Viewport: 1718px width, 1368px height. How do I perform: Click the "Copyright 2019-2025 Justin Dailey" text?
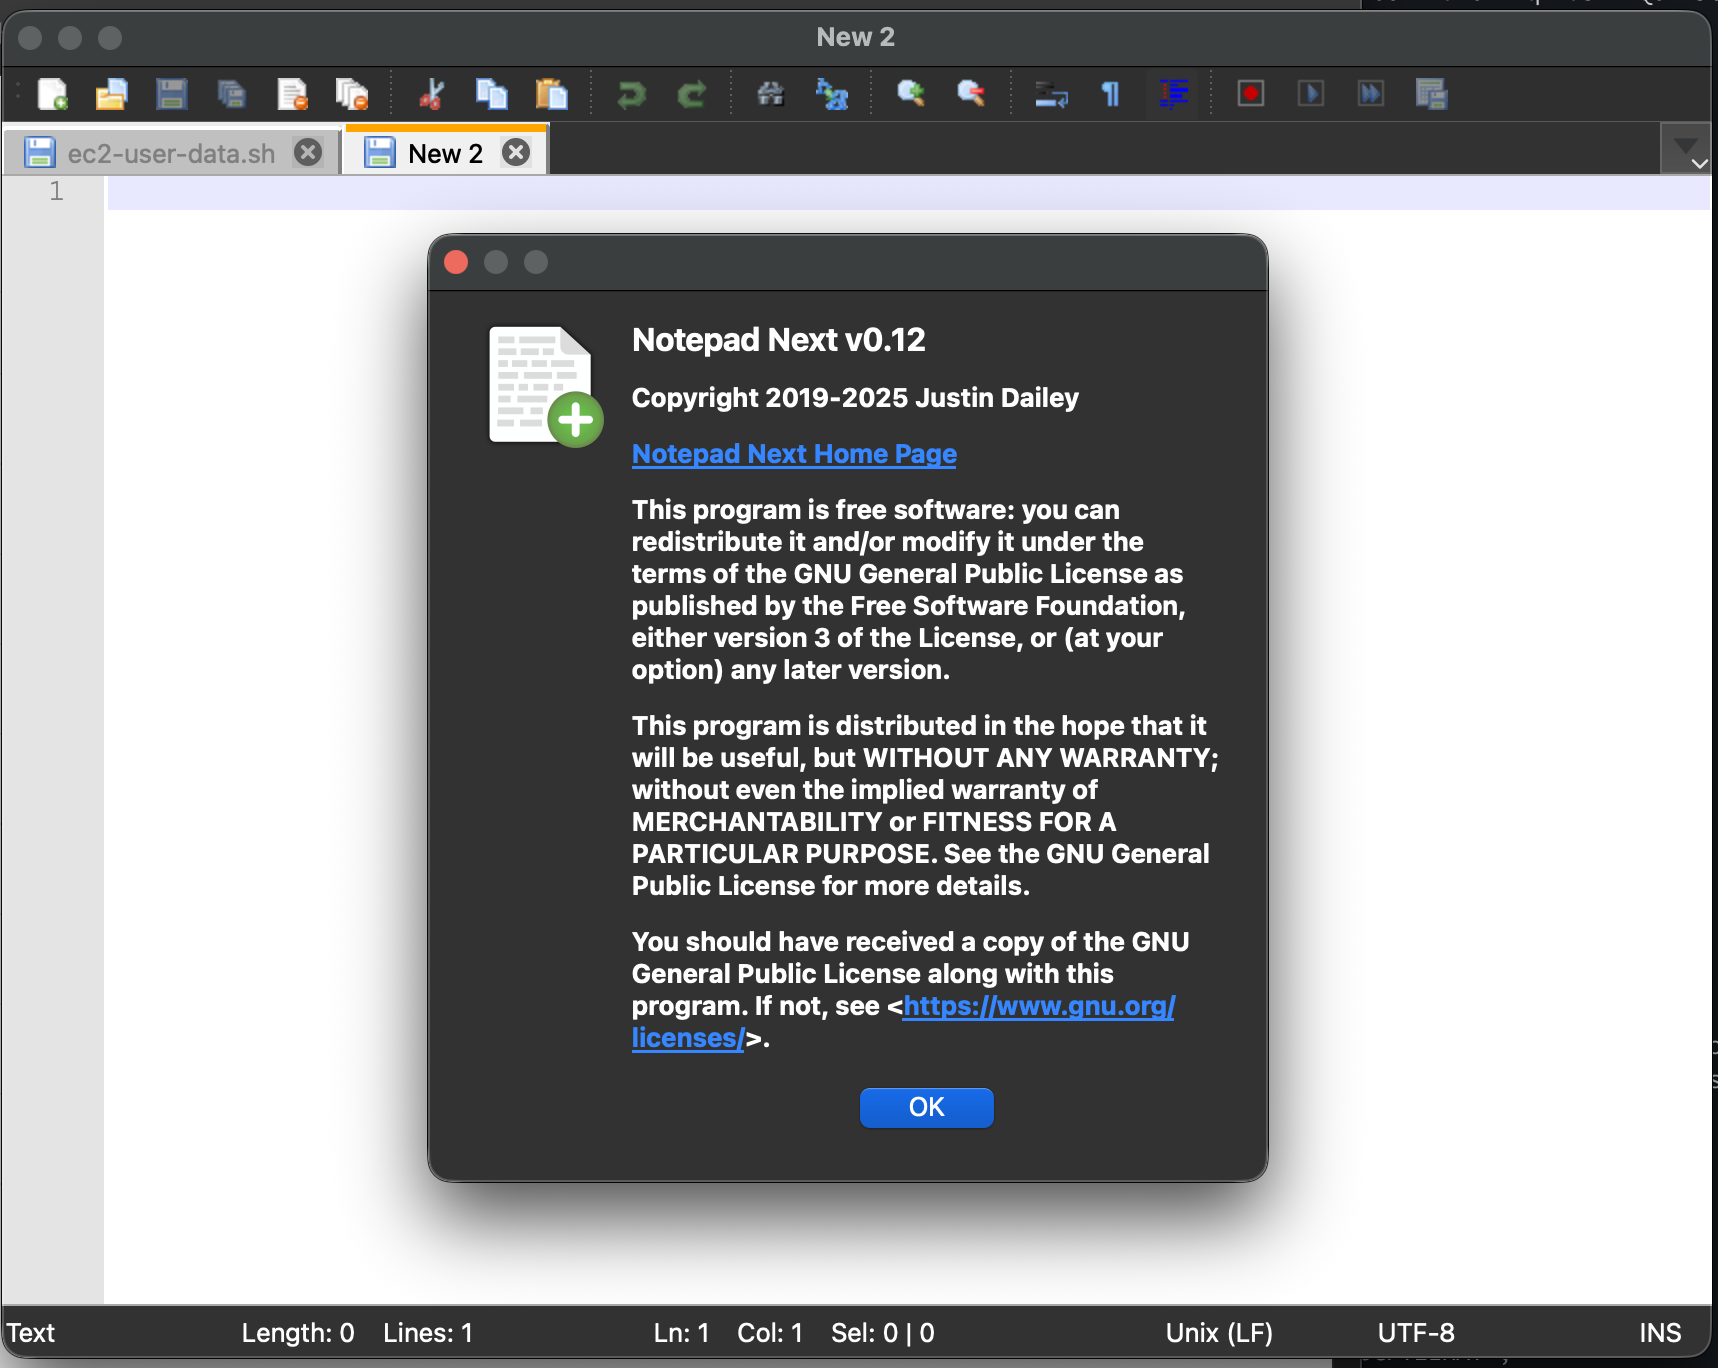[x=855, y=398]
